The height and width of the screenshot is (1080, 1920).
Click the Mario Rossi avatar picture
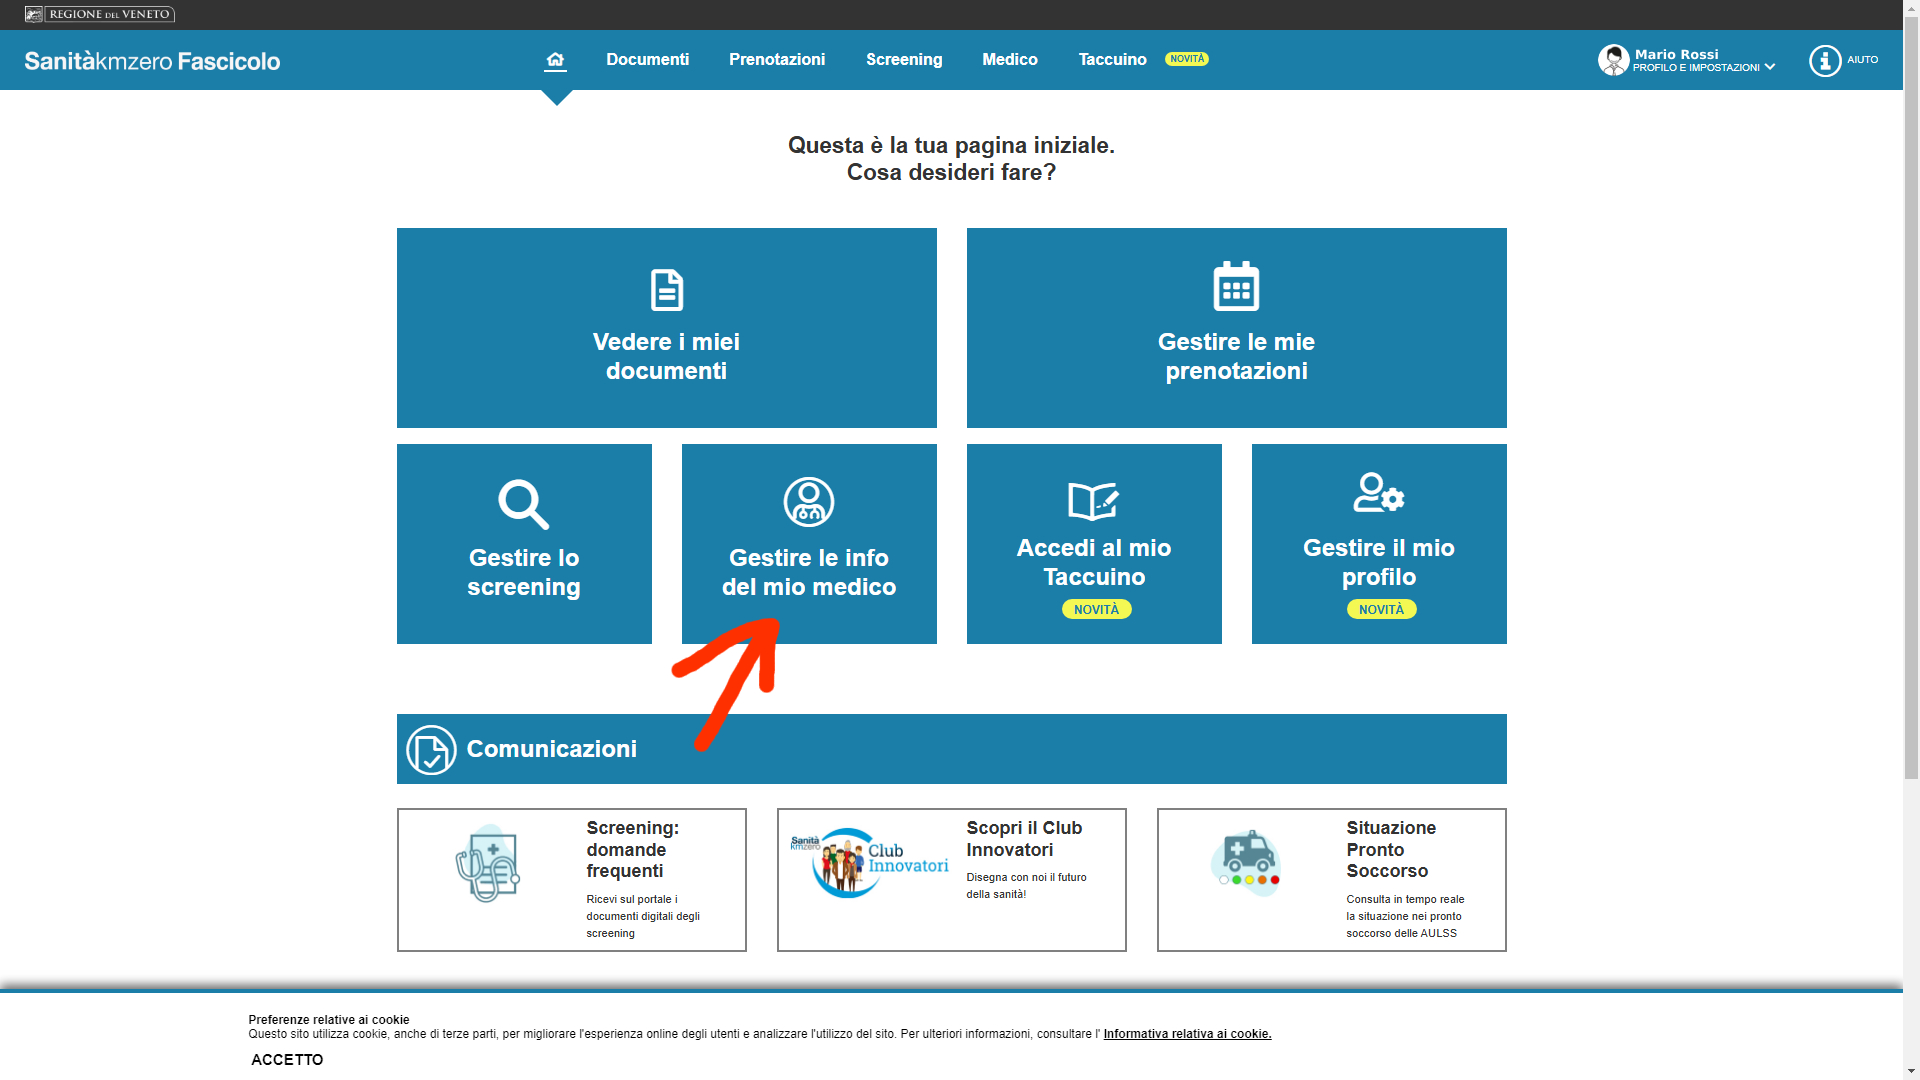click(1613, 60)
